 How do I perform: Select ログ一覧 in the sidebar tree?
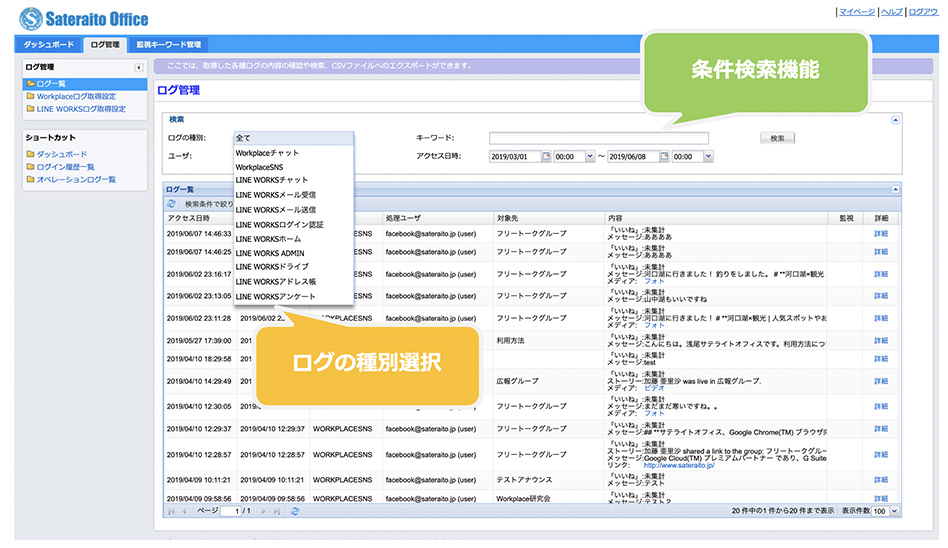click(x=85, y=83)
